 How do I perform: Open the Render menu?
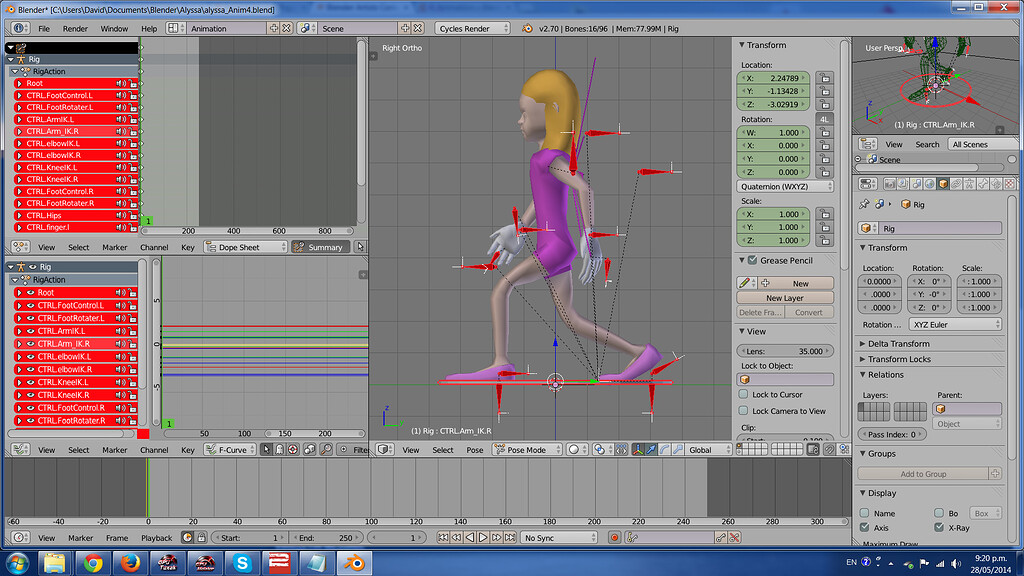click(x=75, y=29)
